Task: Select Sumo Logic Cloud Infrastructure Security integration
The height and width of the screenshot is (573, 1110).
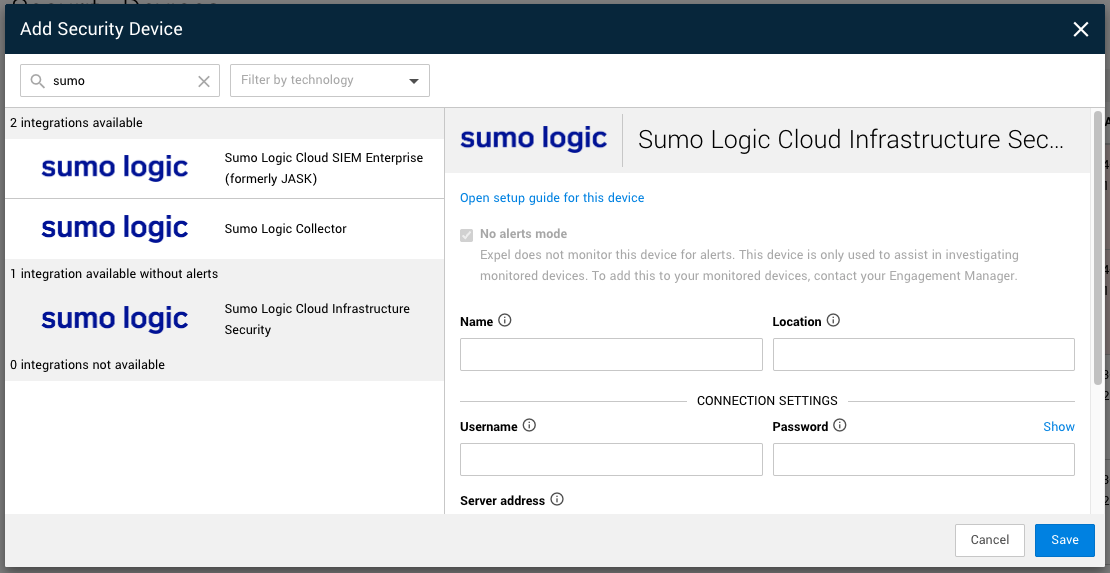Action: tap(225, 319)
